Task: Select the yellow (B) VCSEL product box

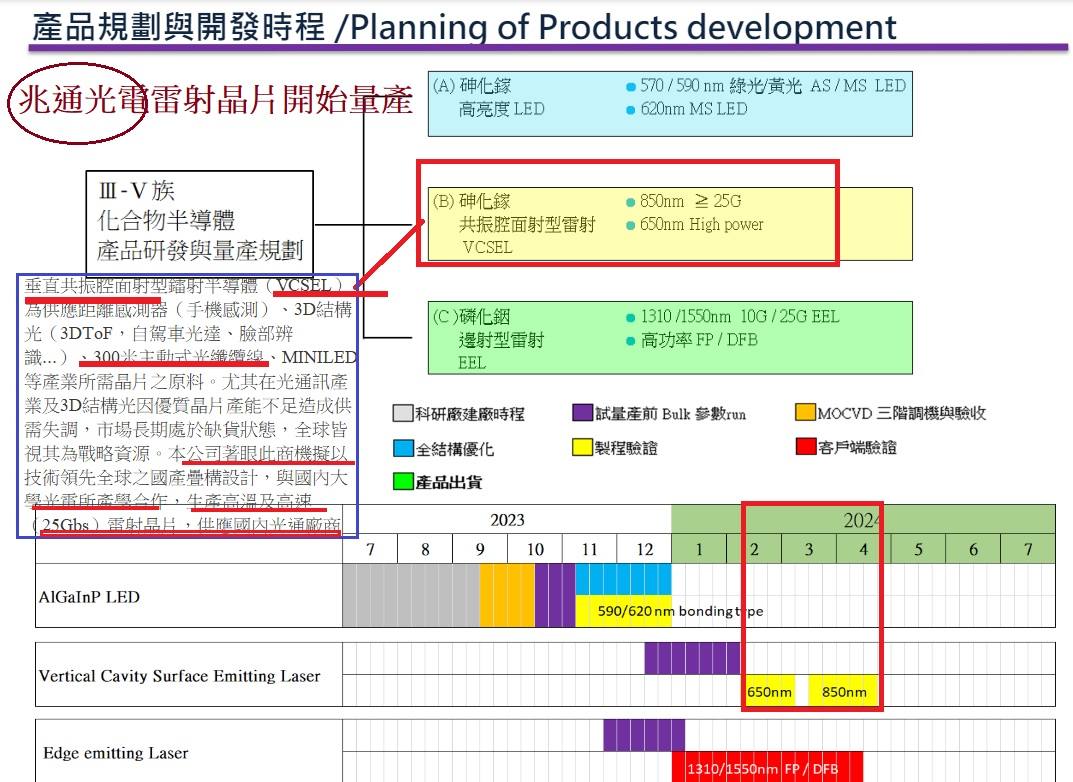Action: [x=670, y=224]
